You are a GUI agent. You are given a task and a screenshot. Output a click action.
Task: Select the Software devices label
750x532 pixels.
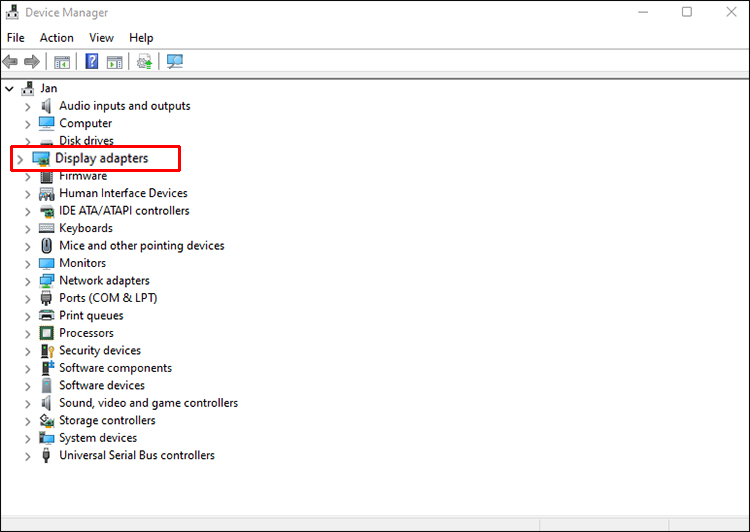coord(102,386)
